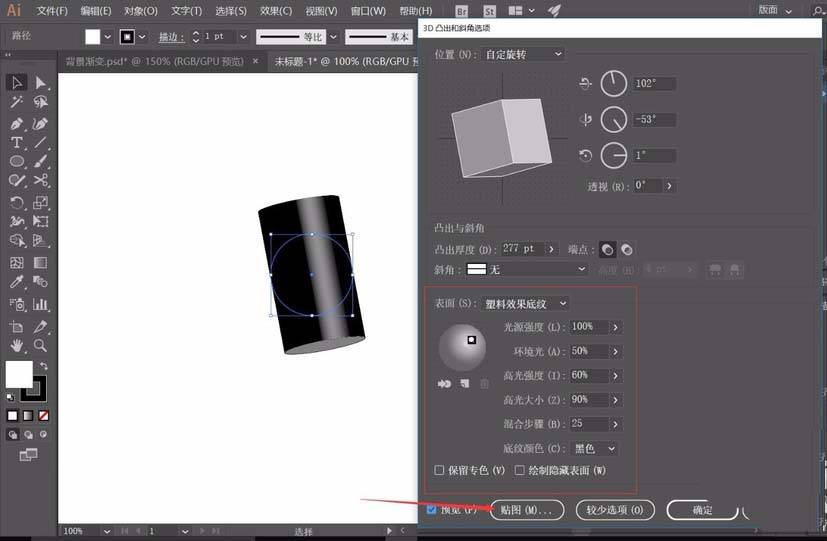Select the Zoom magnifier tool

pyautogui.click(x=41, y=345)
